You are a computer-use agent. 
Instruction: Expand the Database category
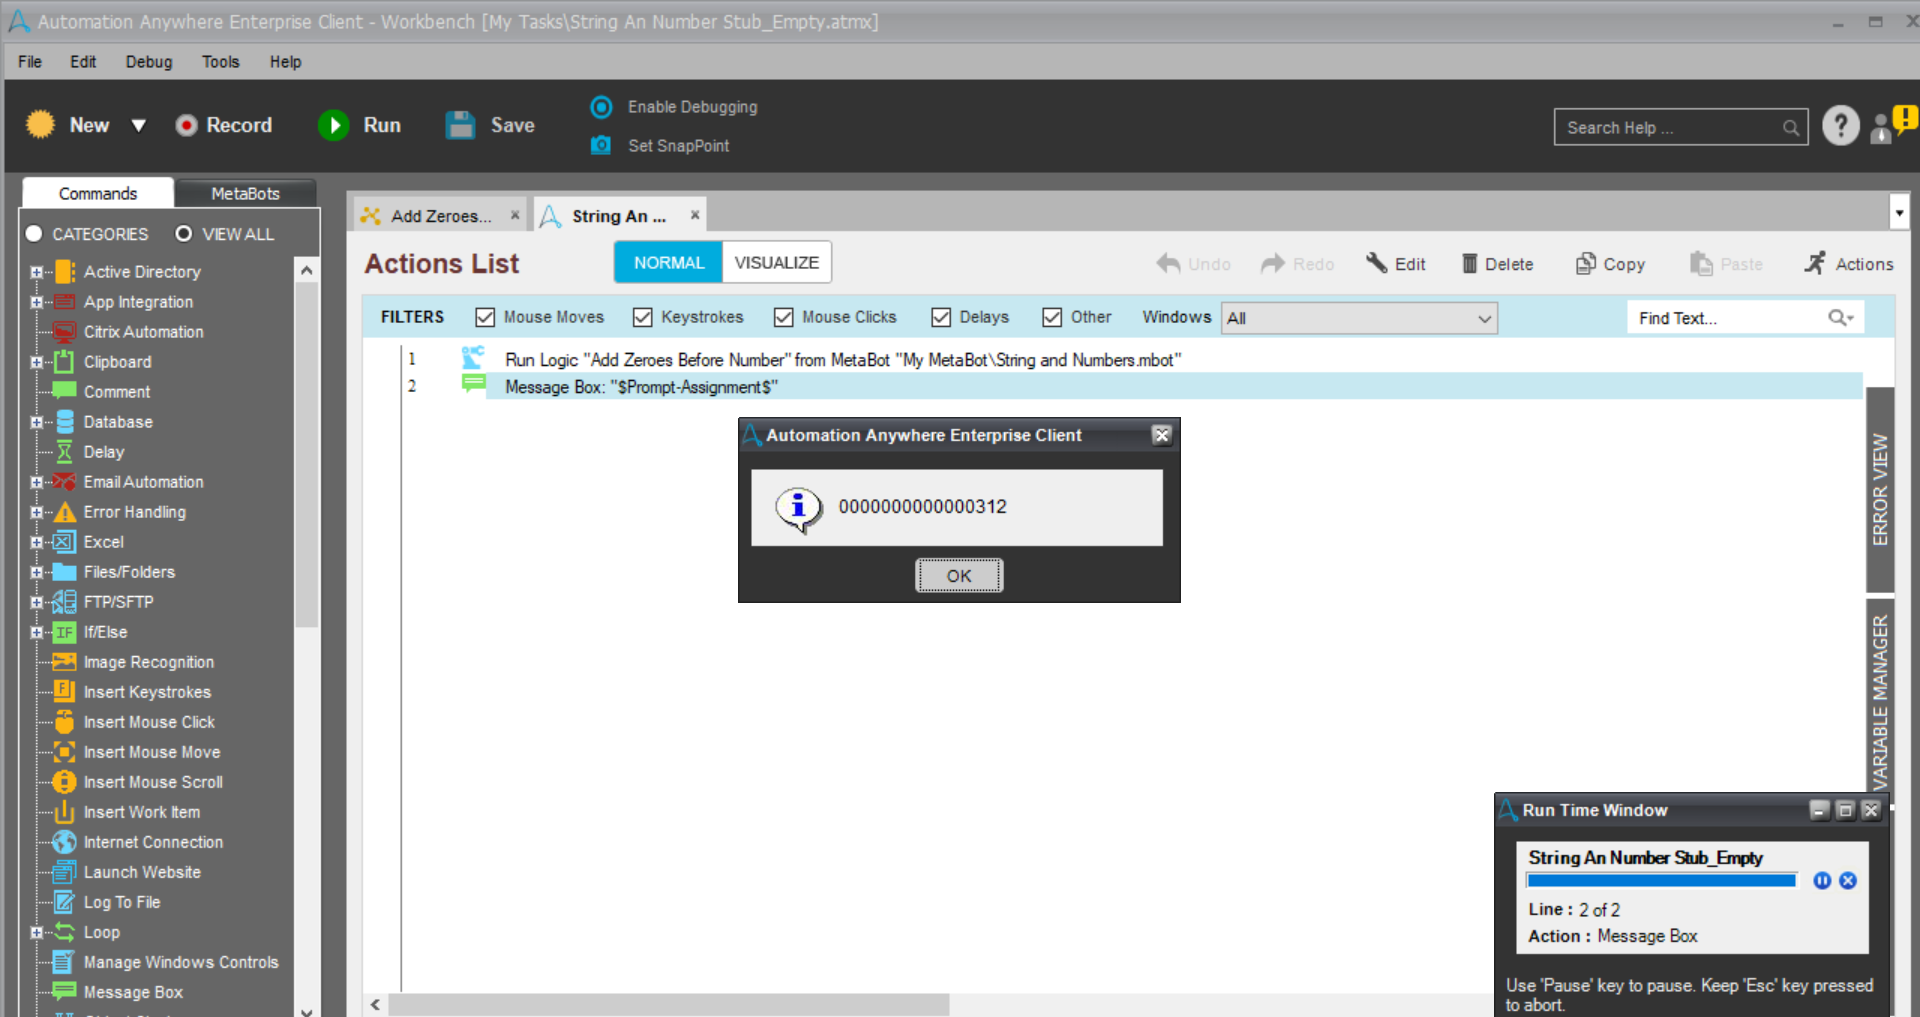(37, 422)
